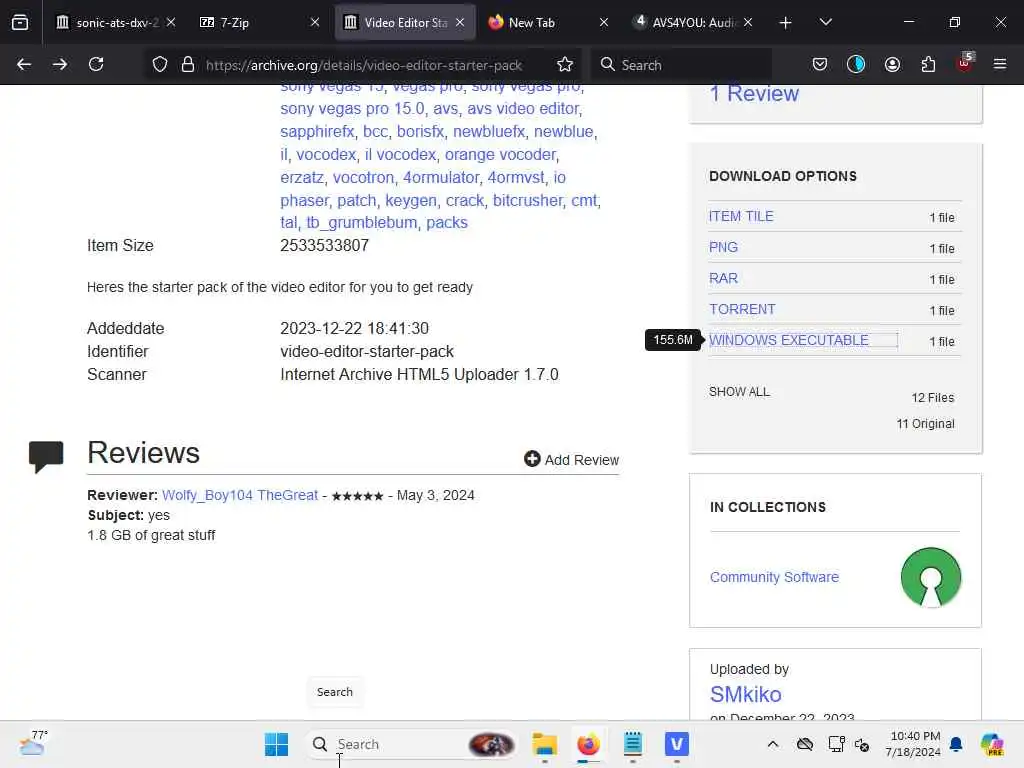Click the keygen topic tag
The width and height of the screenshot is (1024, 768).
tap(410, 200)
